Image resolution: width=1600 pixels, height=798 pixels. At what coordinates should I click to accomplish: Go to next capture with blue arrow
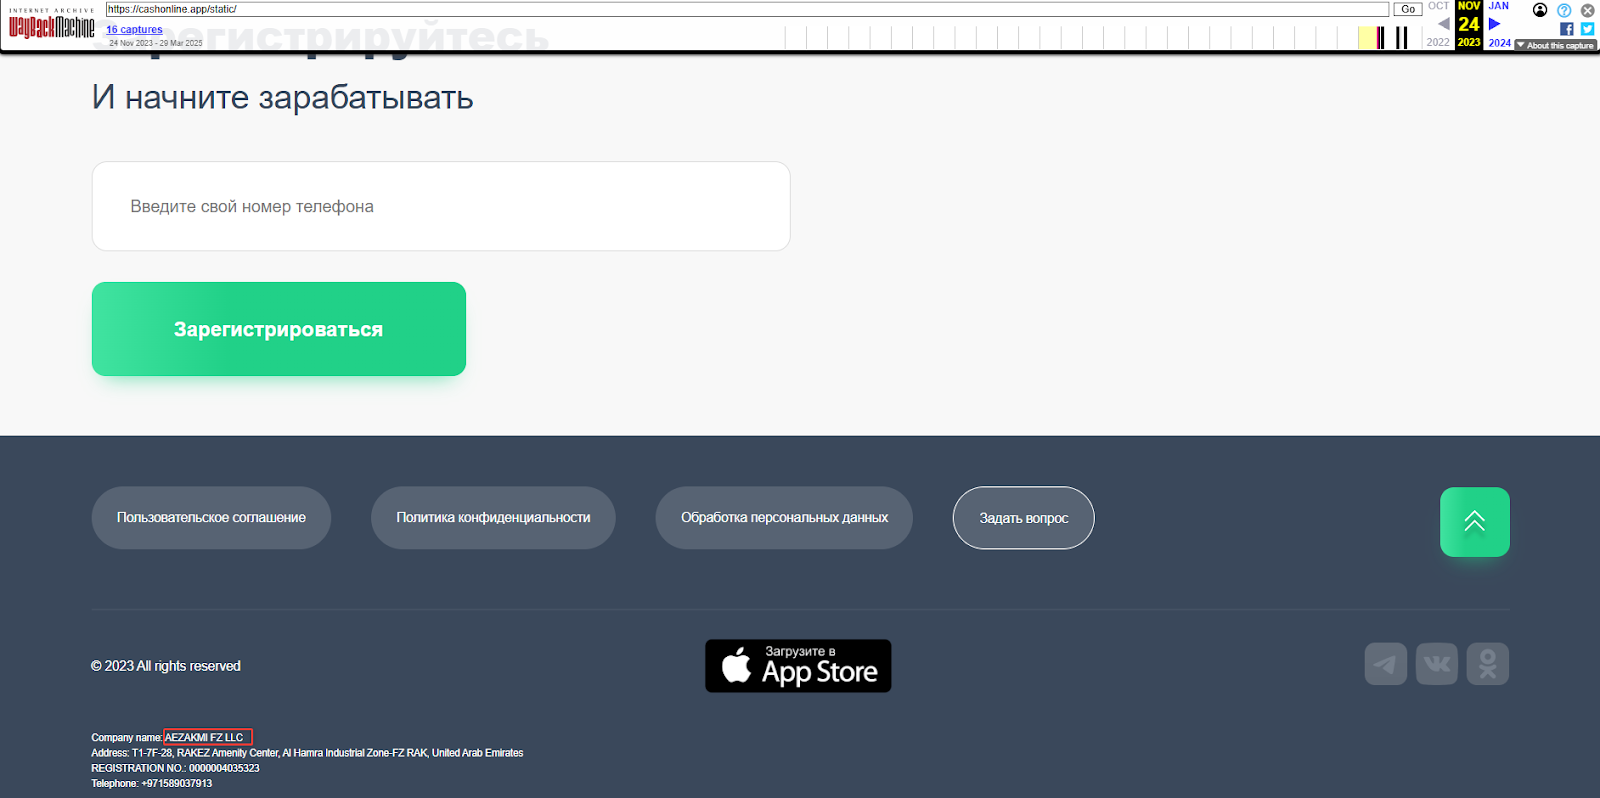click(1495, 24)
